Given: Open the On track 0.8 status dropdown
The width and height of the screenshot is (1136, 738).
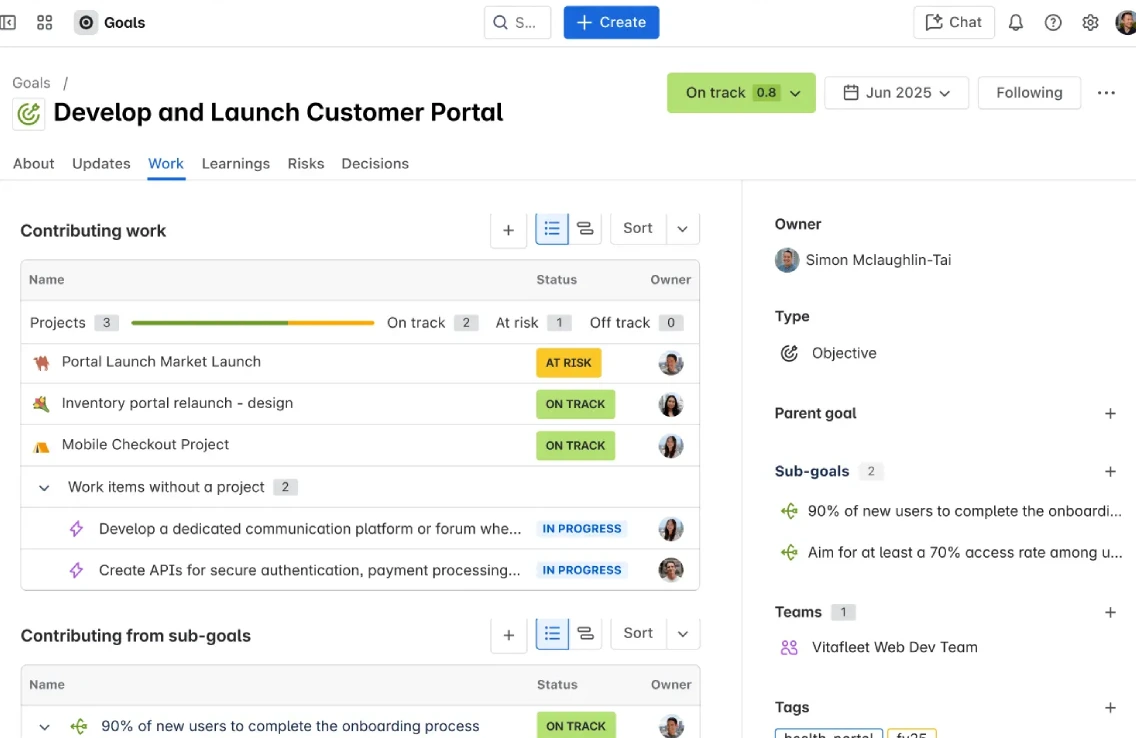Looking at the screenshot, I should coord(741,93).
